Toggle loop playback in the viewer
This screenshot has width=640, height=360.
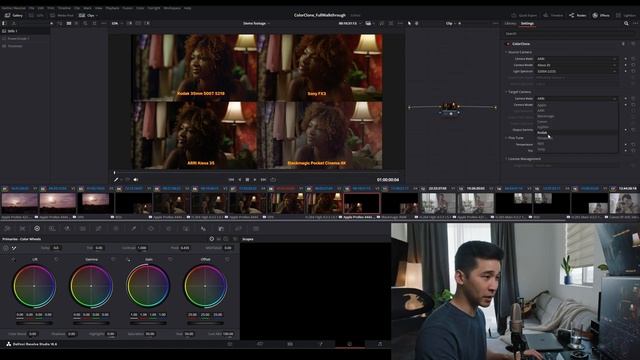pyautogui.click(x=273, y=180)
